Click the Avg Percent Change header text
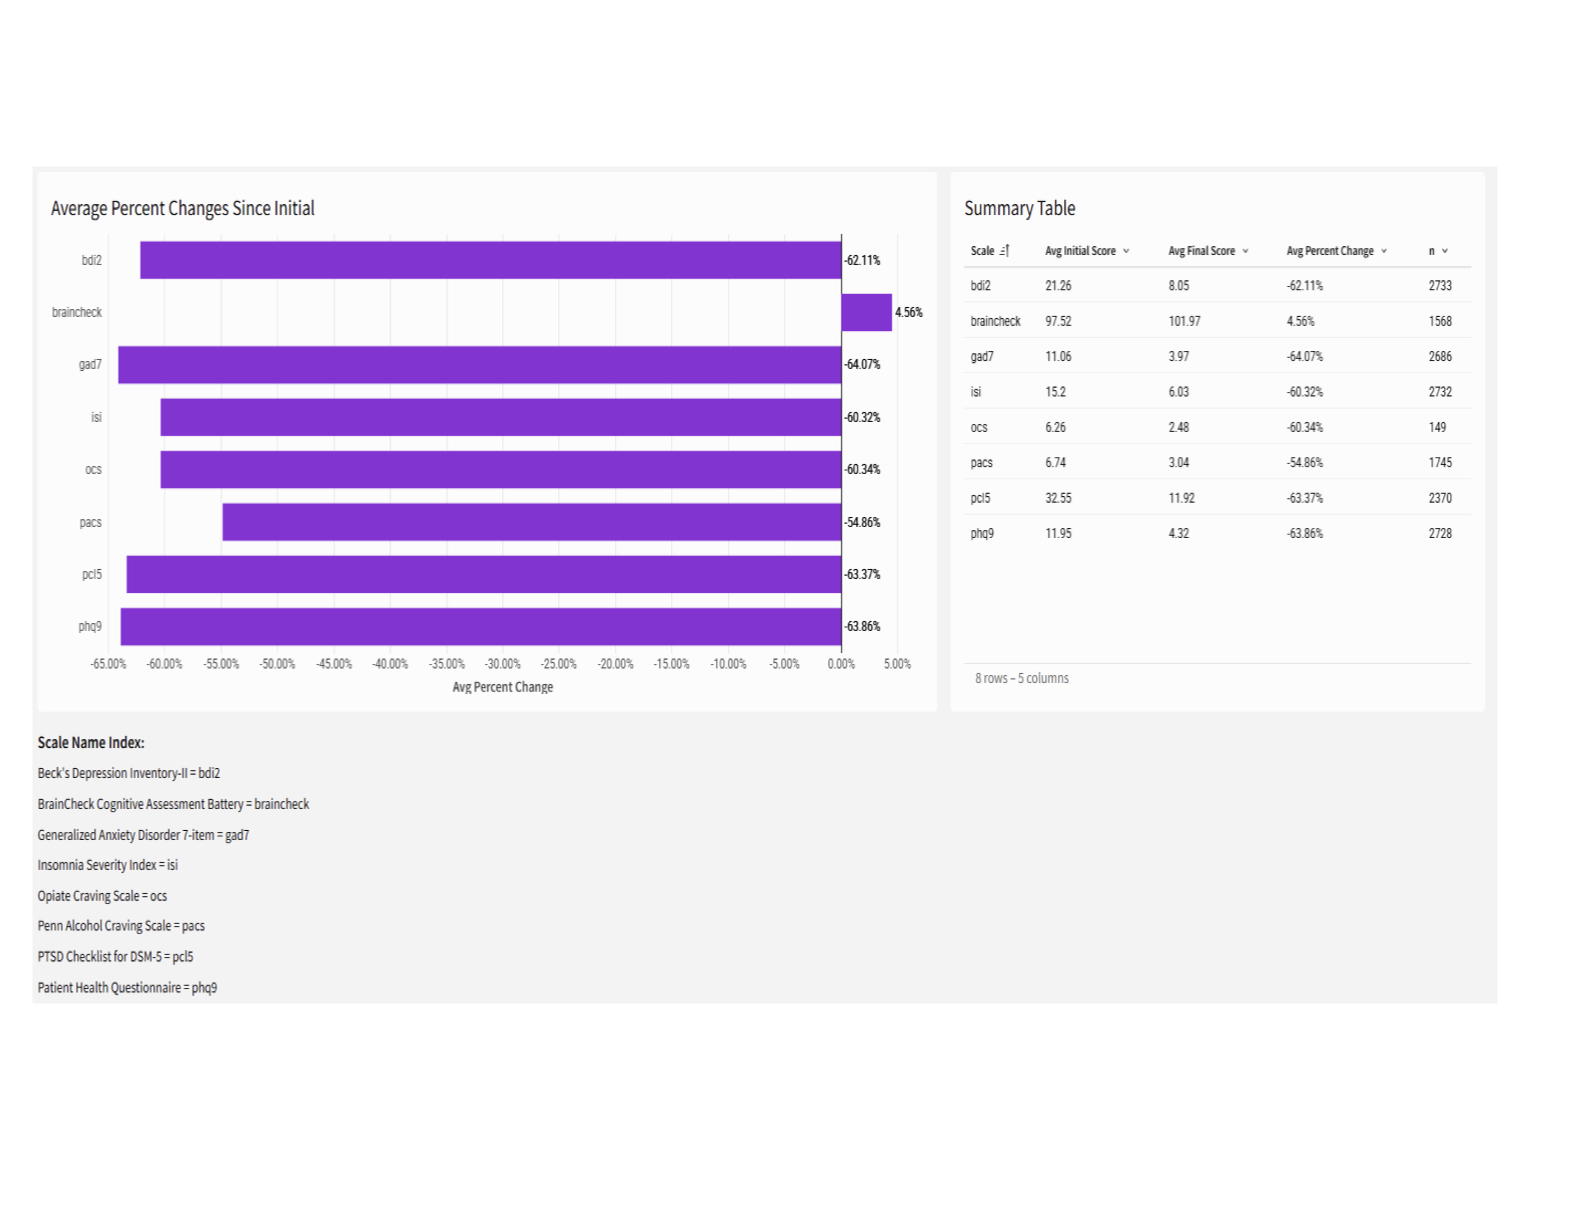Viewport: 1584px width, 1224px height. 1329,251
